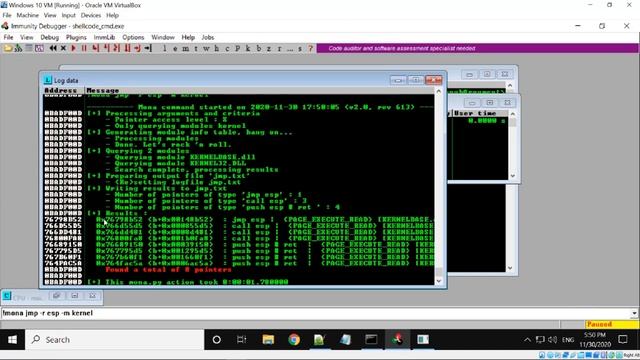Close the debugged program with the X icon
The width and height of the screenshot is (640, 360).
63,48
